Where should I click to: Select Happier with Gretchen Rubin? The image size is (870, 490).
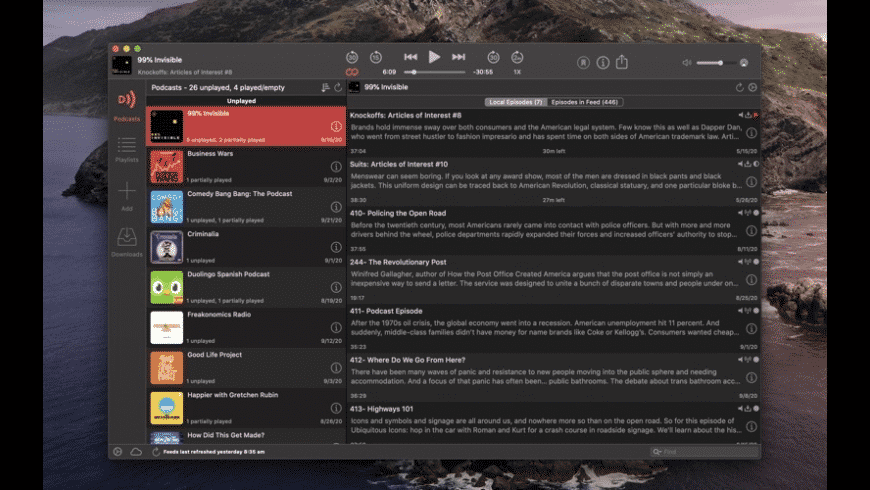point(246,408)
